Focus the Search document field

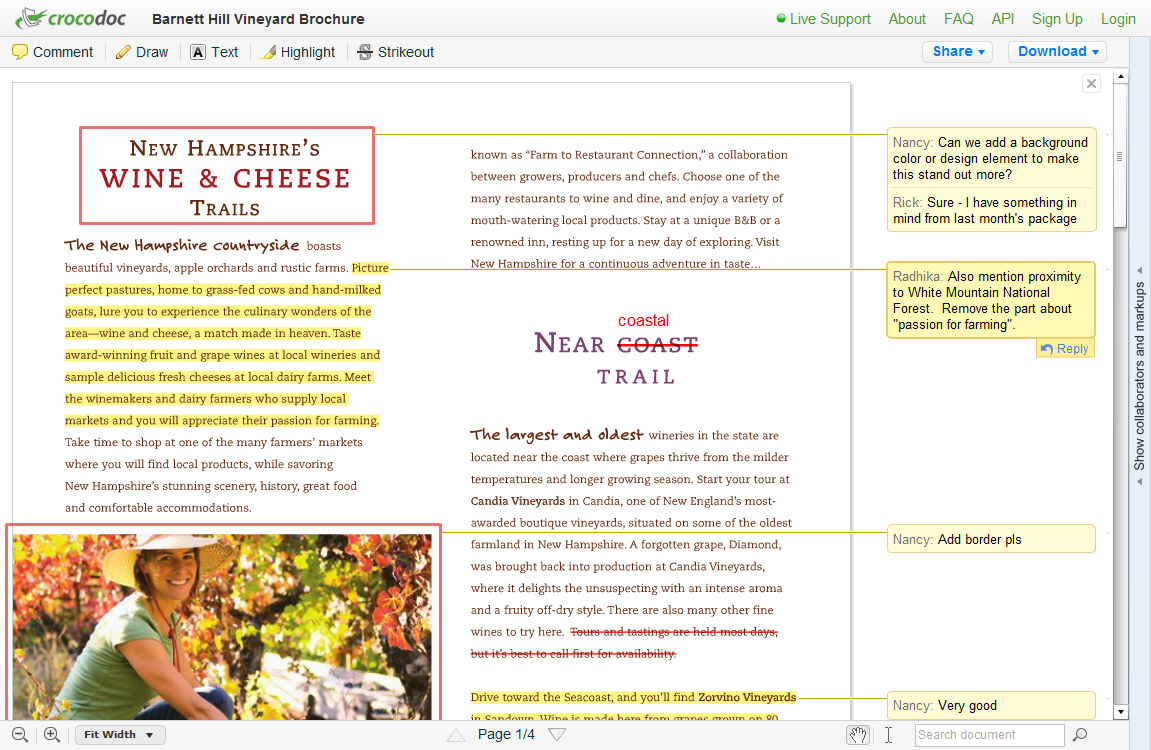(989, 735)
